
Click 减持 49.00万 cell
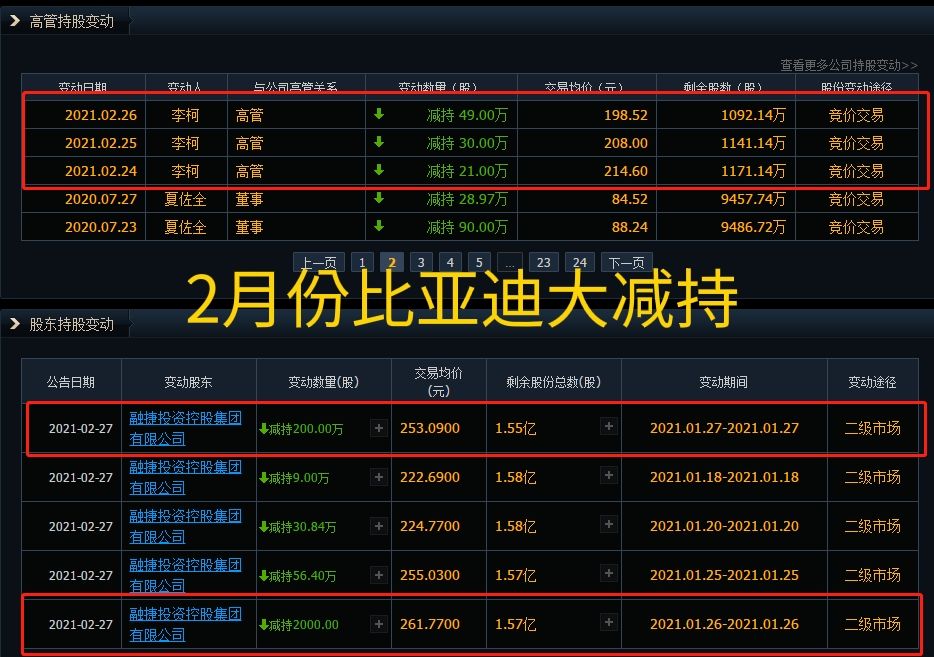click(x=467, y=115)
